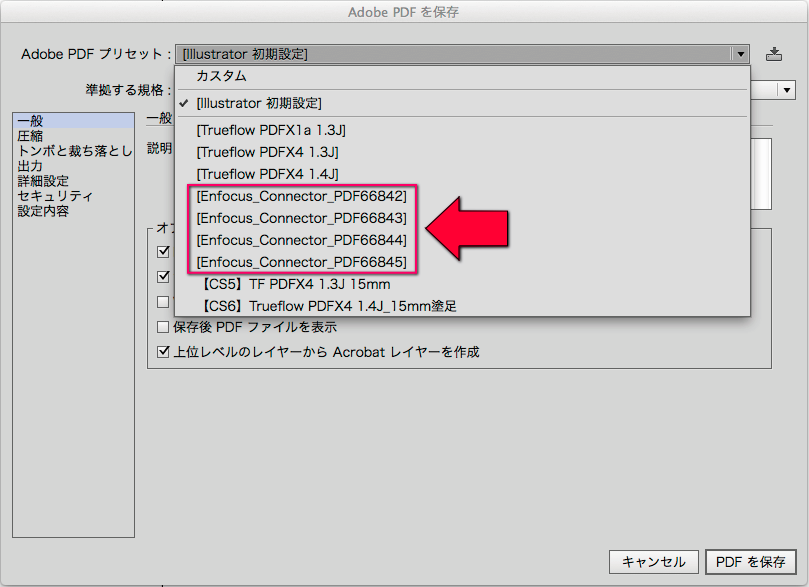Open the 一般 category in sidebar
809x587 pixels.
click(x=73, y=121)
